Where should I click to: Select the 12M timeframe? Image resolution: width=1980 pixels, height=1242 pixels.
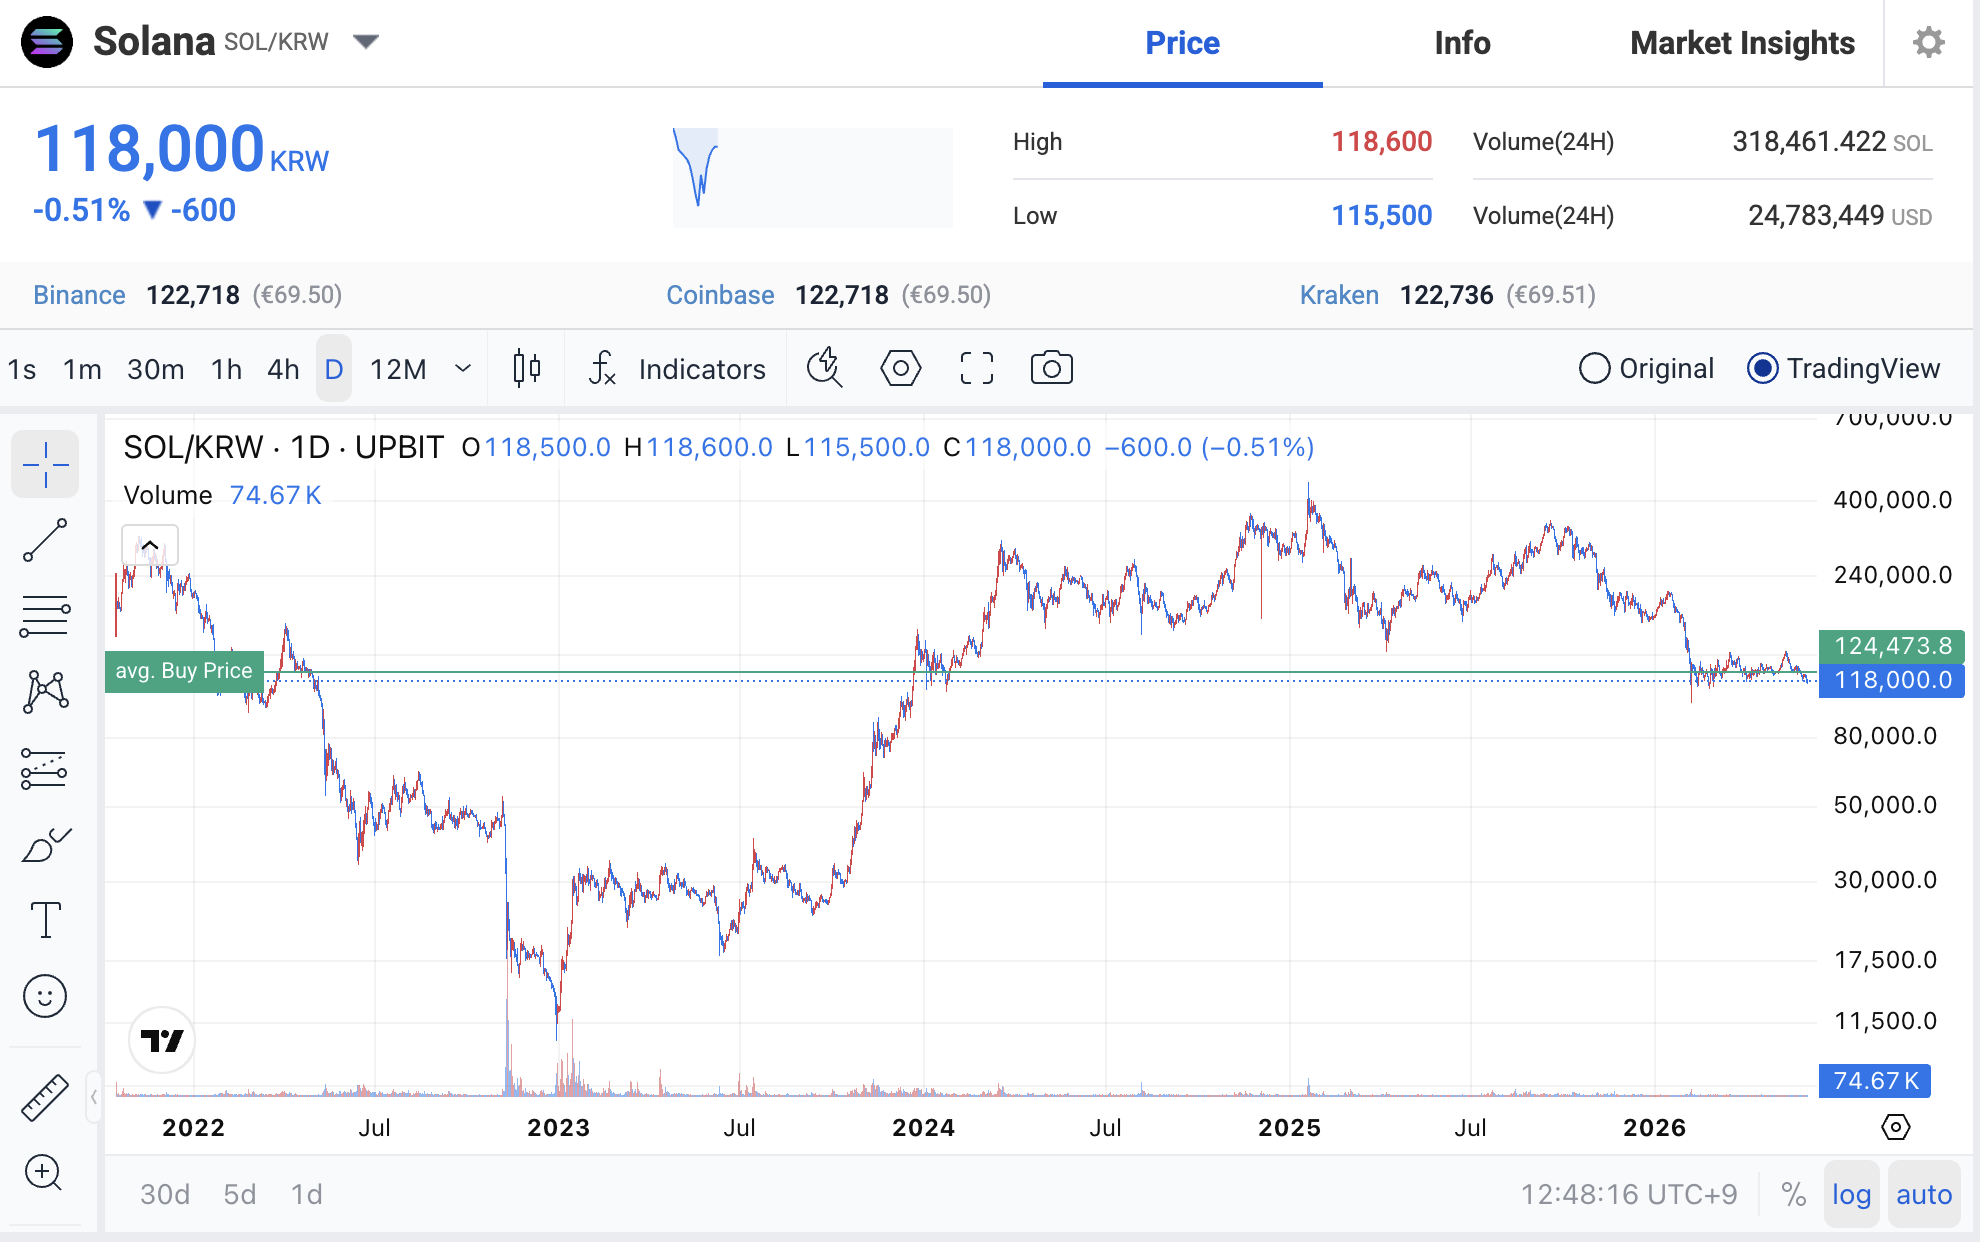pos(398,369)
